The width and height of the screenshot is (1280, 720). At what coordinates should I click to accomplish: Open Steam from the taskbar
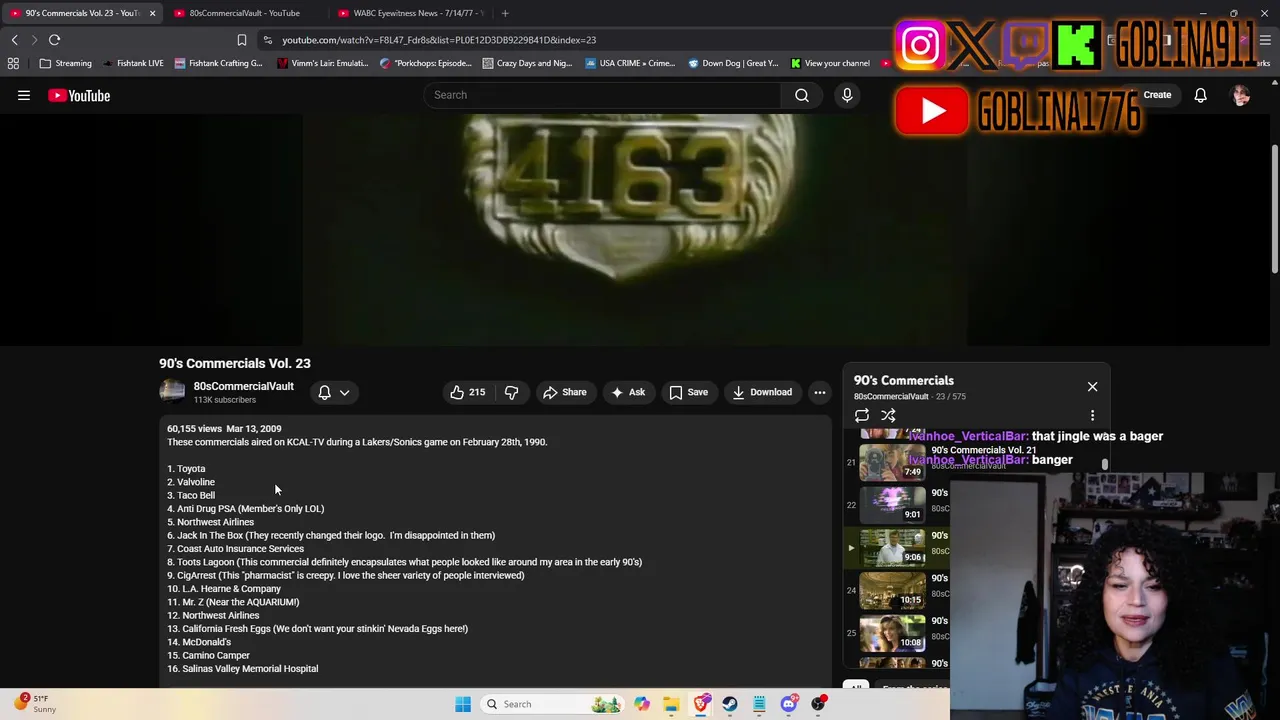(x=730, y=704)
